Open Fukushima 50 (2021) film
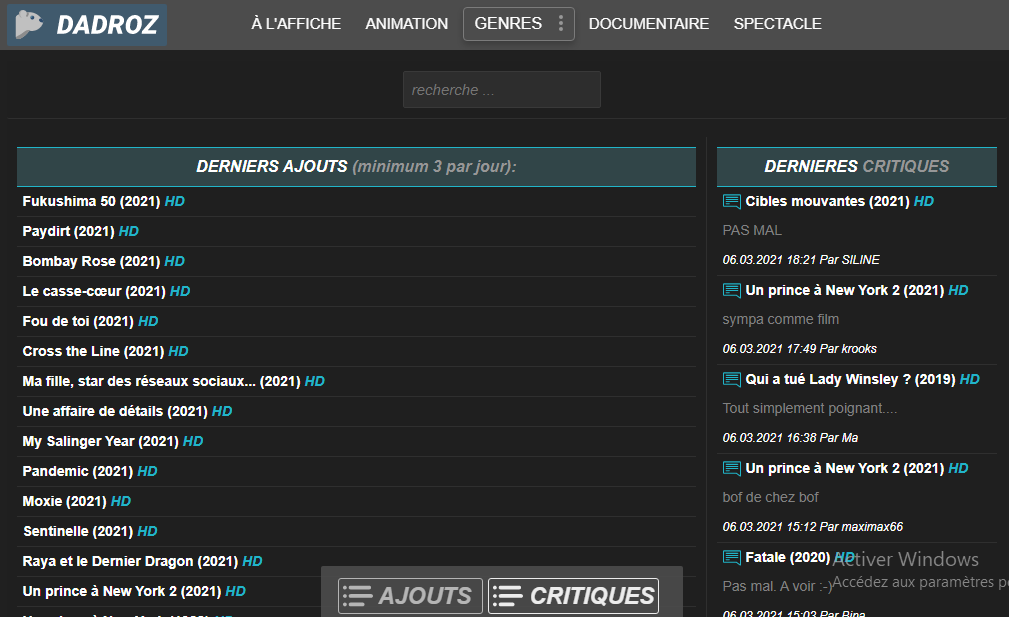Screen dimensions: 1009x617 91,201
